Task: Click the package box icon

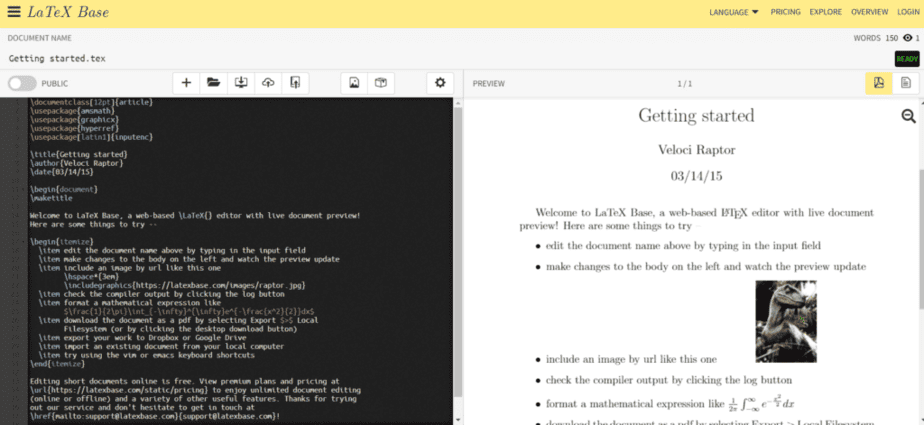Action: (381, 83)
